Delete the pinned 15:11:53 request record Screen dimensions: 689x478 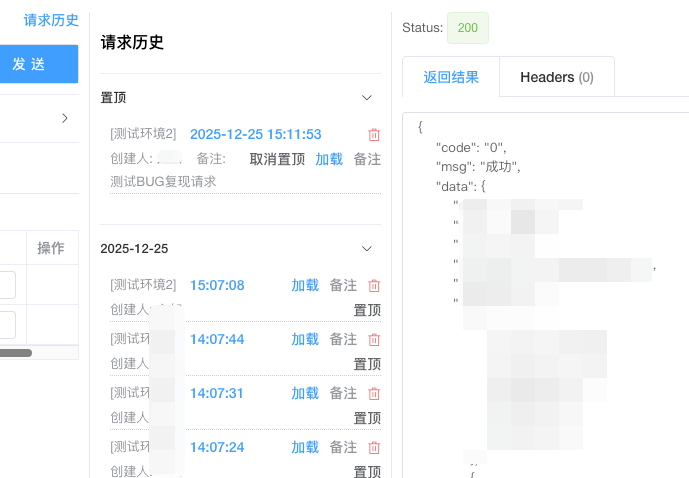pos(374,134)
